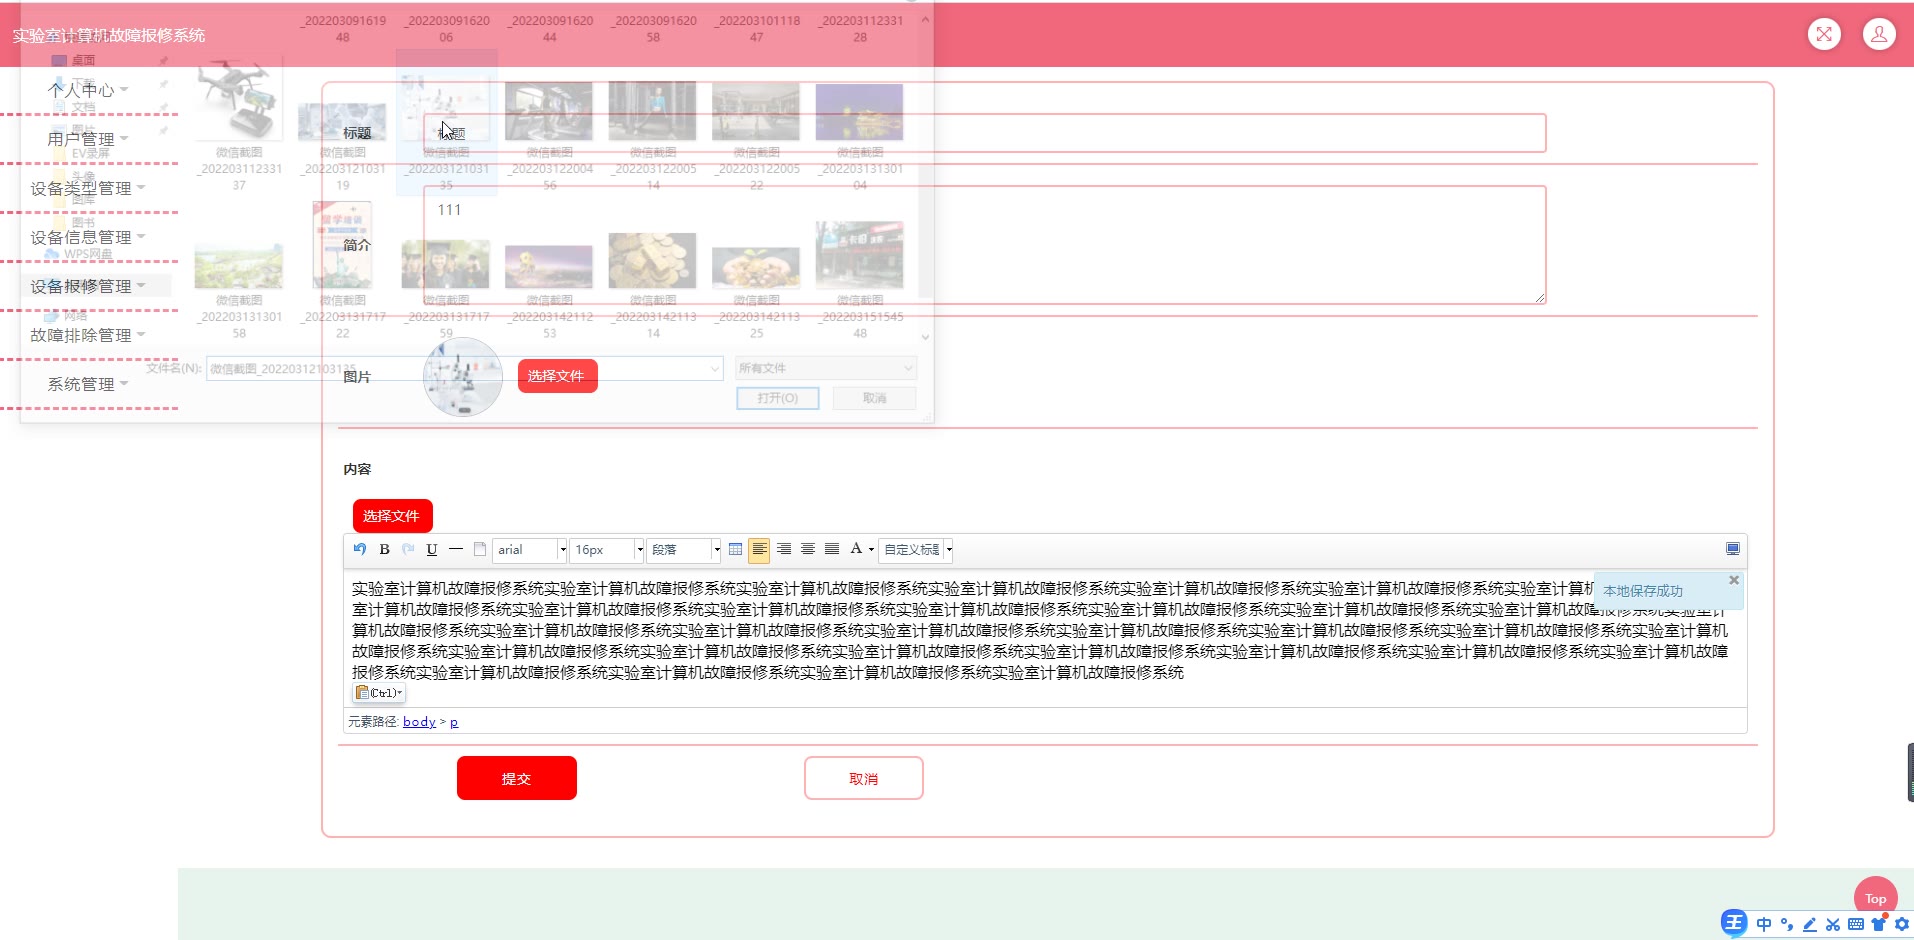Click the outlined 取消 button beside 提交
The height and width of the screenshot is (940, 1914).
[x=864, y=778]
